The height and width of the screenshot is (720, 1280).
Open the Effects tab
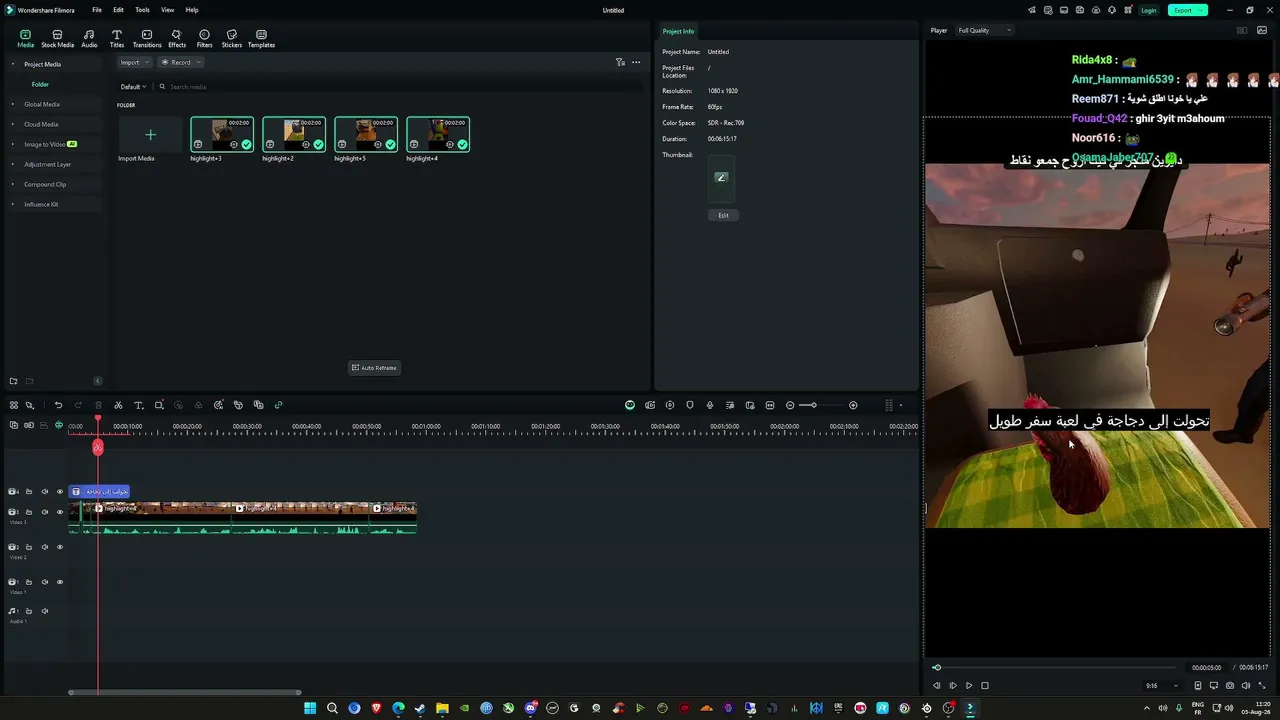[x=177, y=38]
